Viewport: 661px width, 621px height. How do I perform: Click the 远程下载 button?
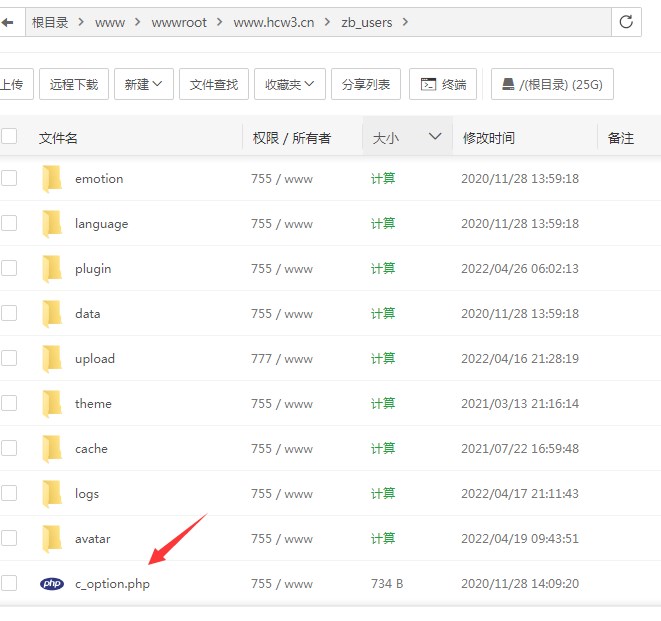tap(74, 84)
